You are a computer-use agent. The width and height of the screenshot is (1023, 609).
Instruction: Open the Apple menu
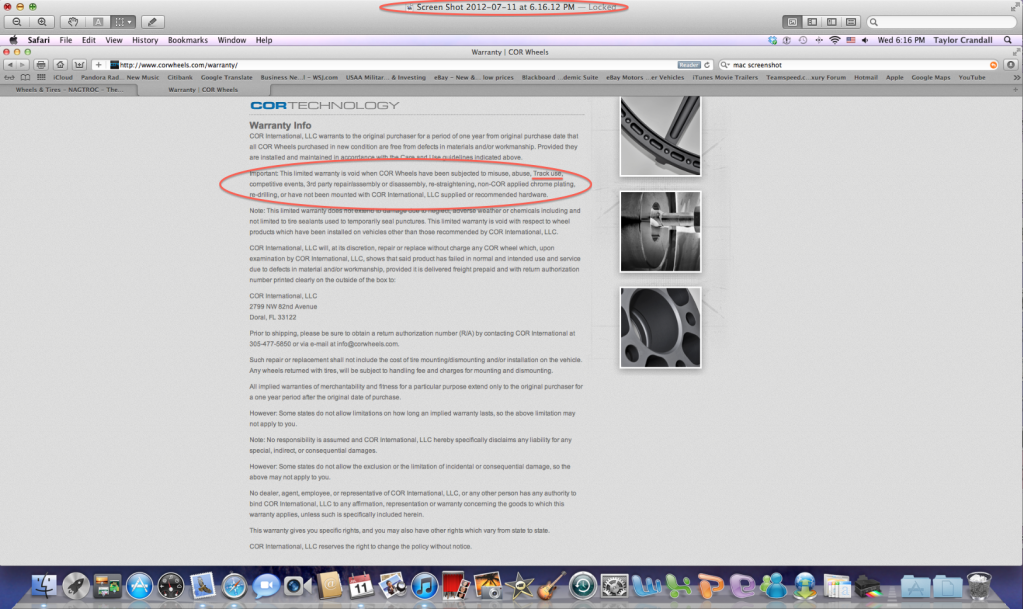pyautogui.click(x=13, y=40)
